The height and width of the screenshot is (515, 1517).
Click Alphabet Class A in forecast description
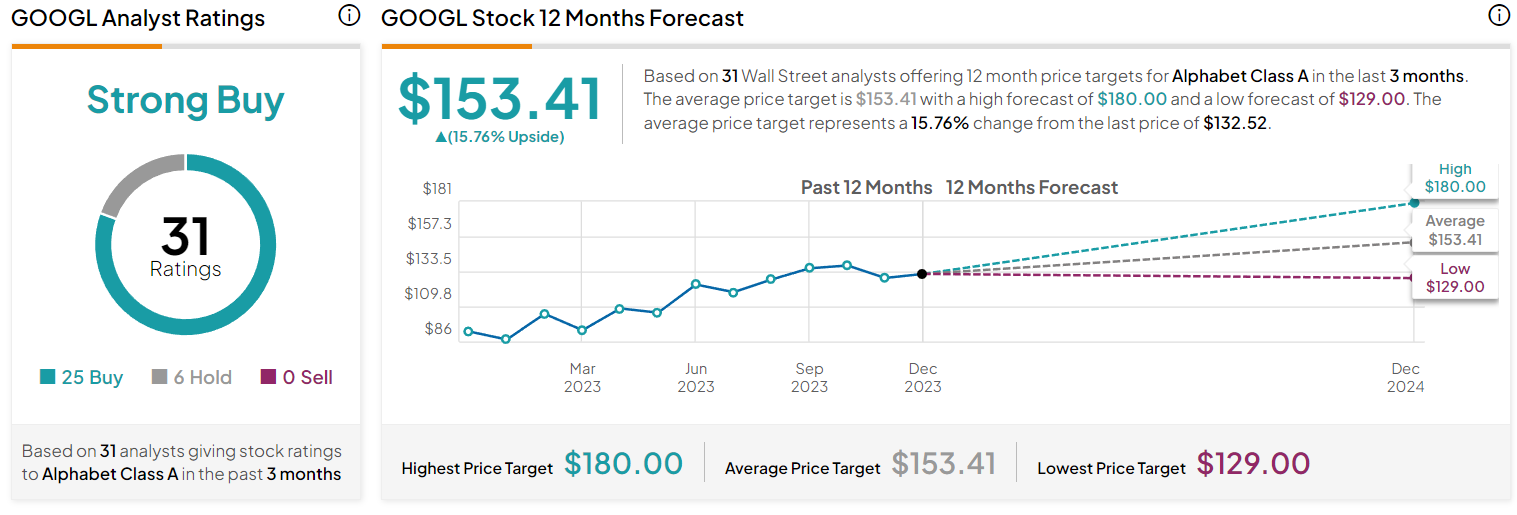click(x=1240, y=76)
